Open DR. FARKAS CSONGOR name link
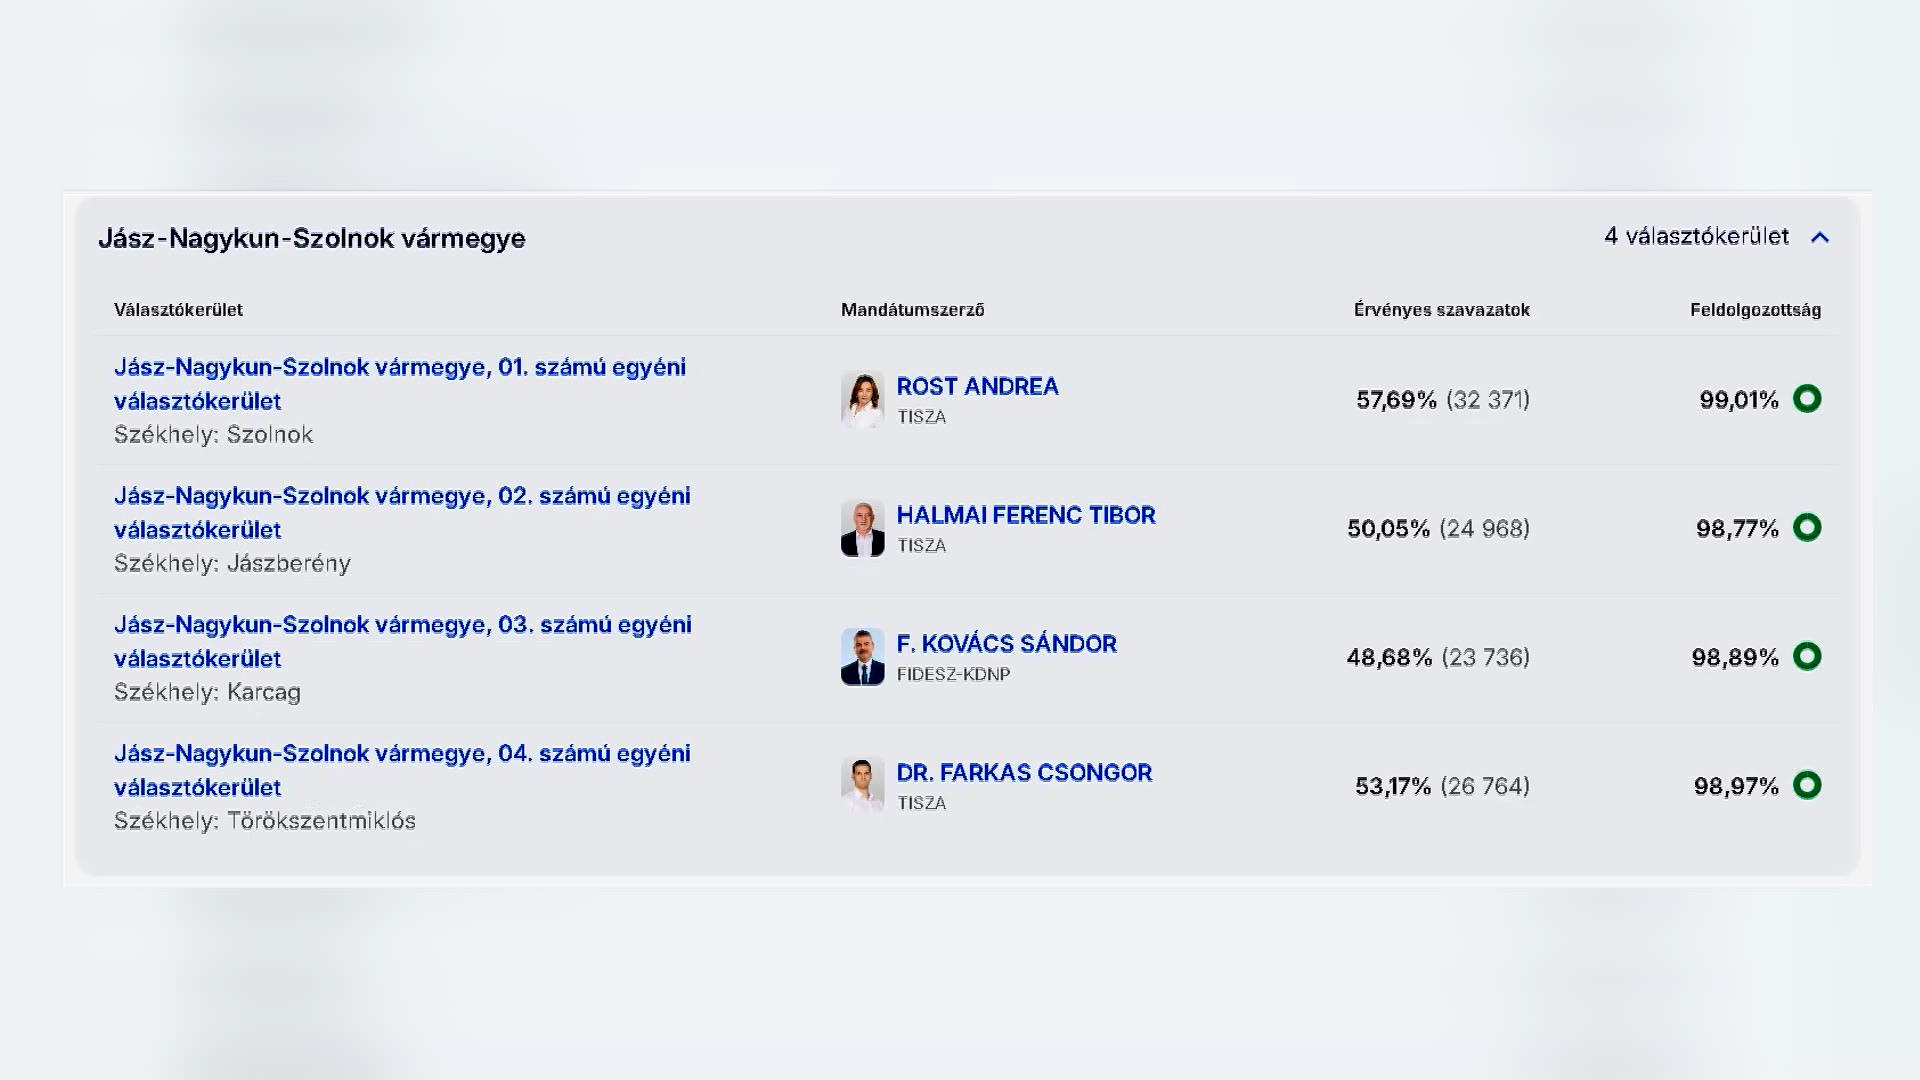The height and width of the screenshot is (1080, 1920). coord(1024,773)
